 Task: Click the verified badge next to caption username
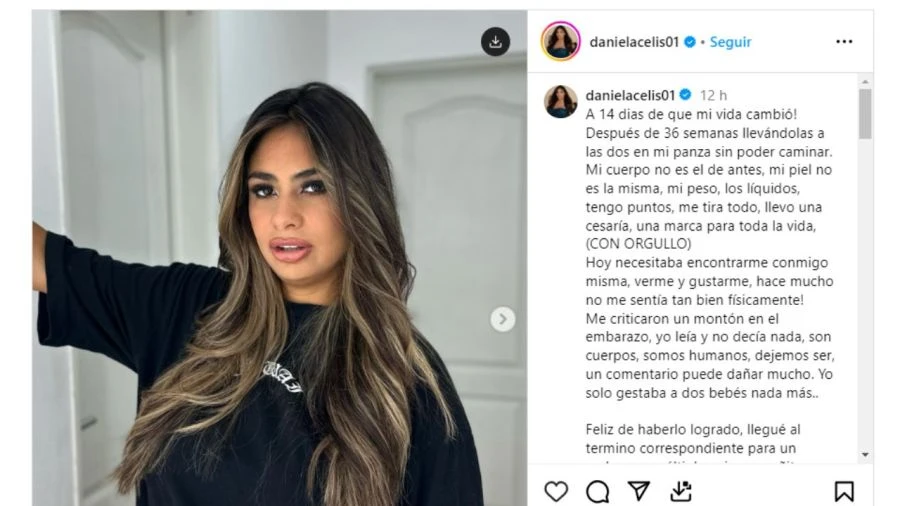(685, 95)
